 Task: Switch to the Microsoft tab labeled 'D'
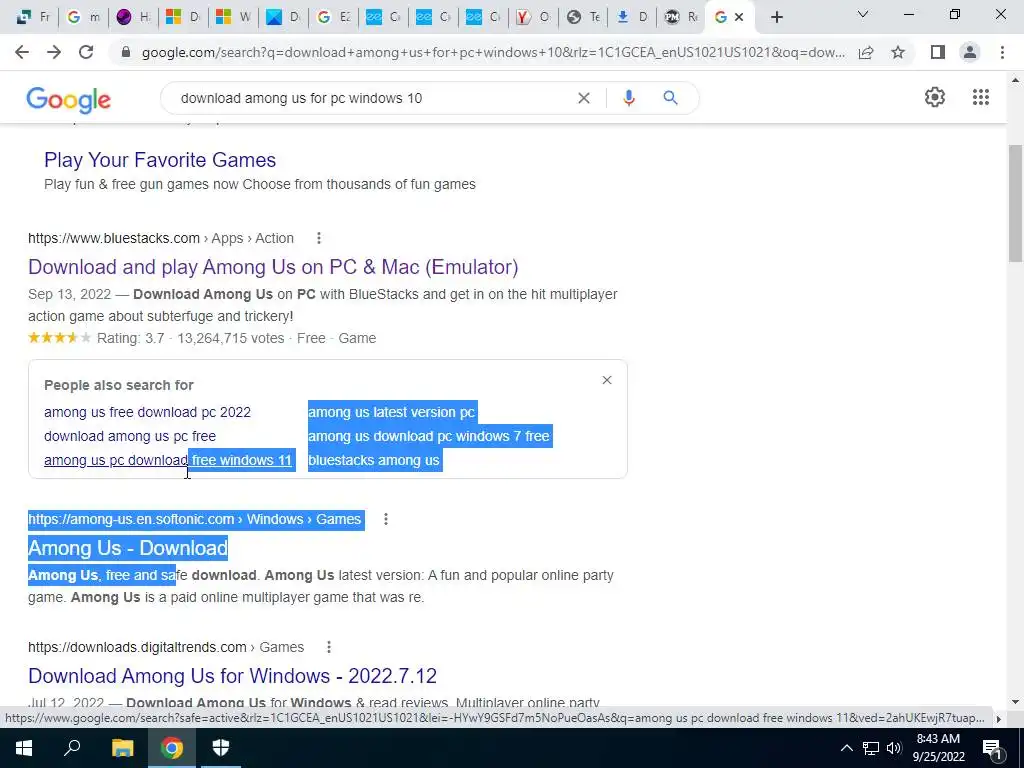(x=184, y=18)
